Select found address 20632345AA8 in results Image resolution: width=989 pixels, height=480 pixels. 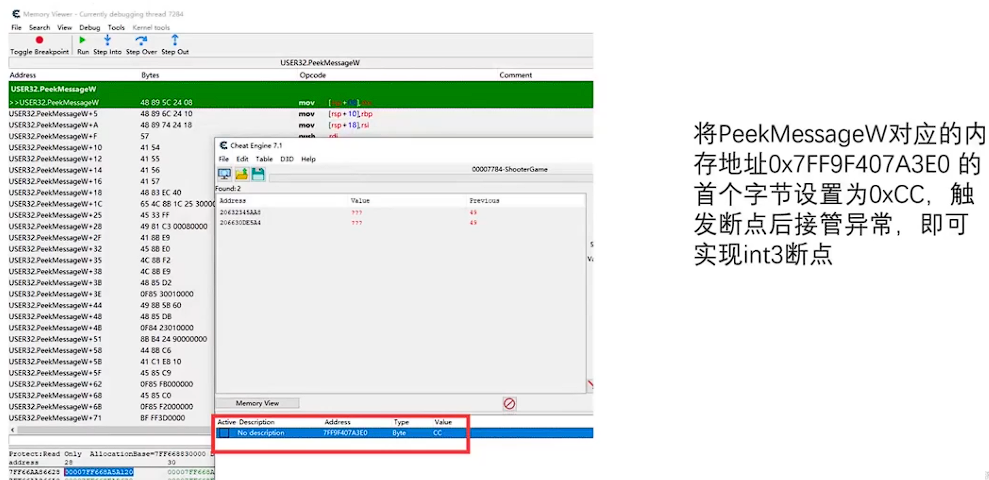[x=240, y=213]
